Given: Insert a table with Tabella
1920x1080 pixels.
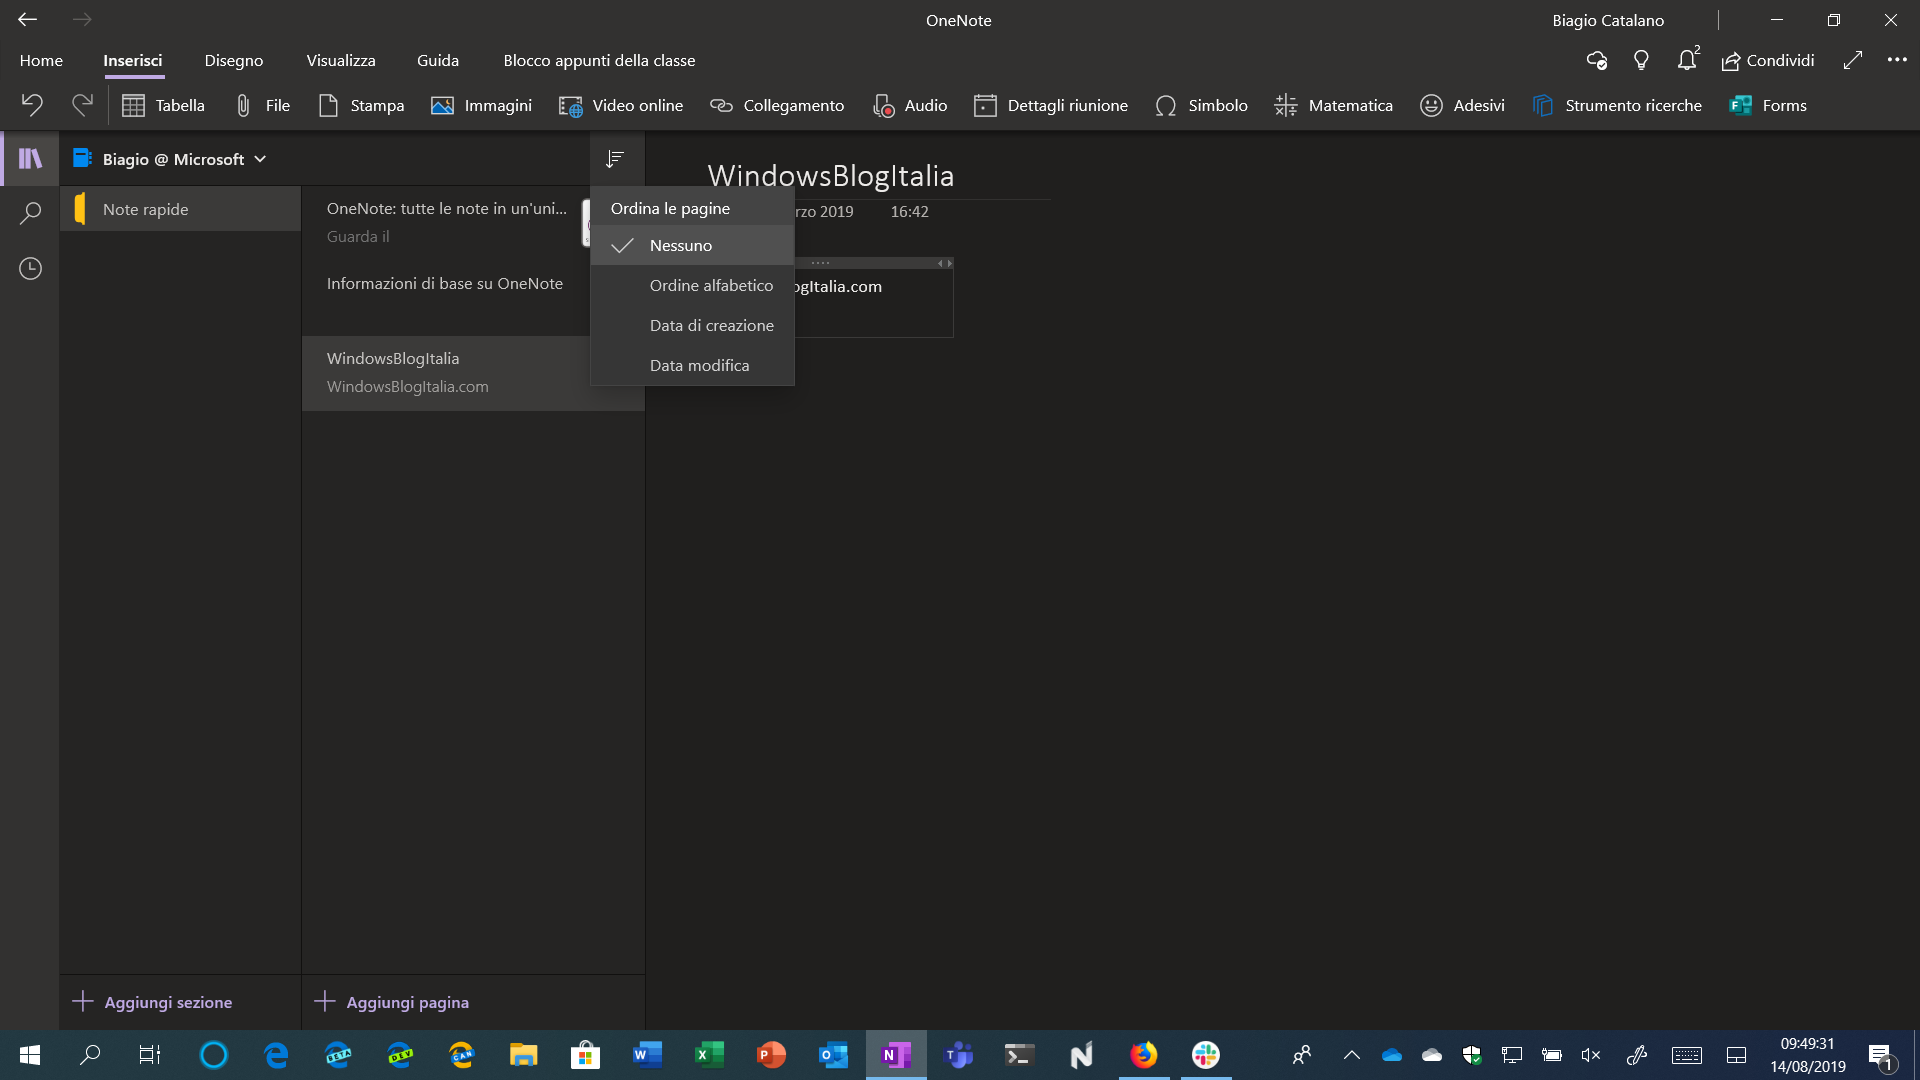Looking at the screenshot, I should click(x=163, y=105).
